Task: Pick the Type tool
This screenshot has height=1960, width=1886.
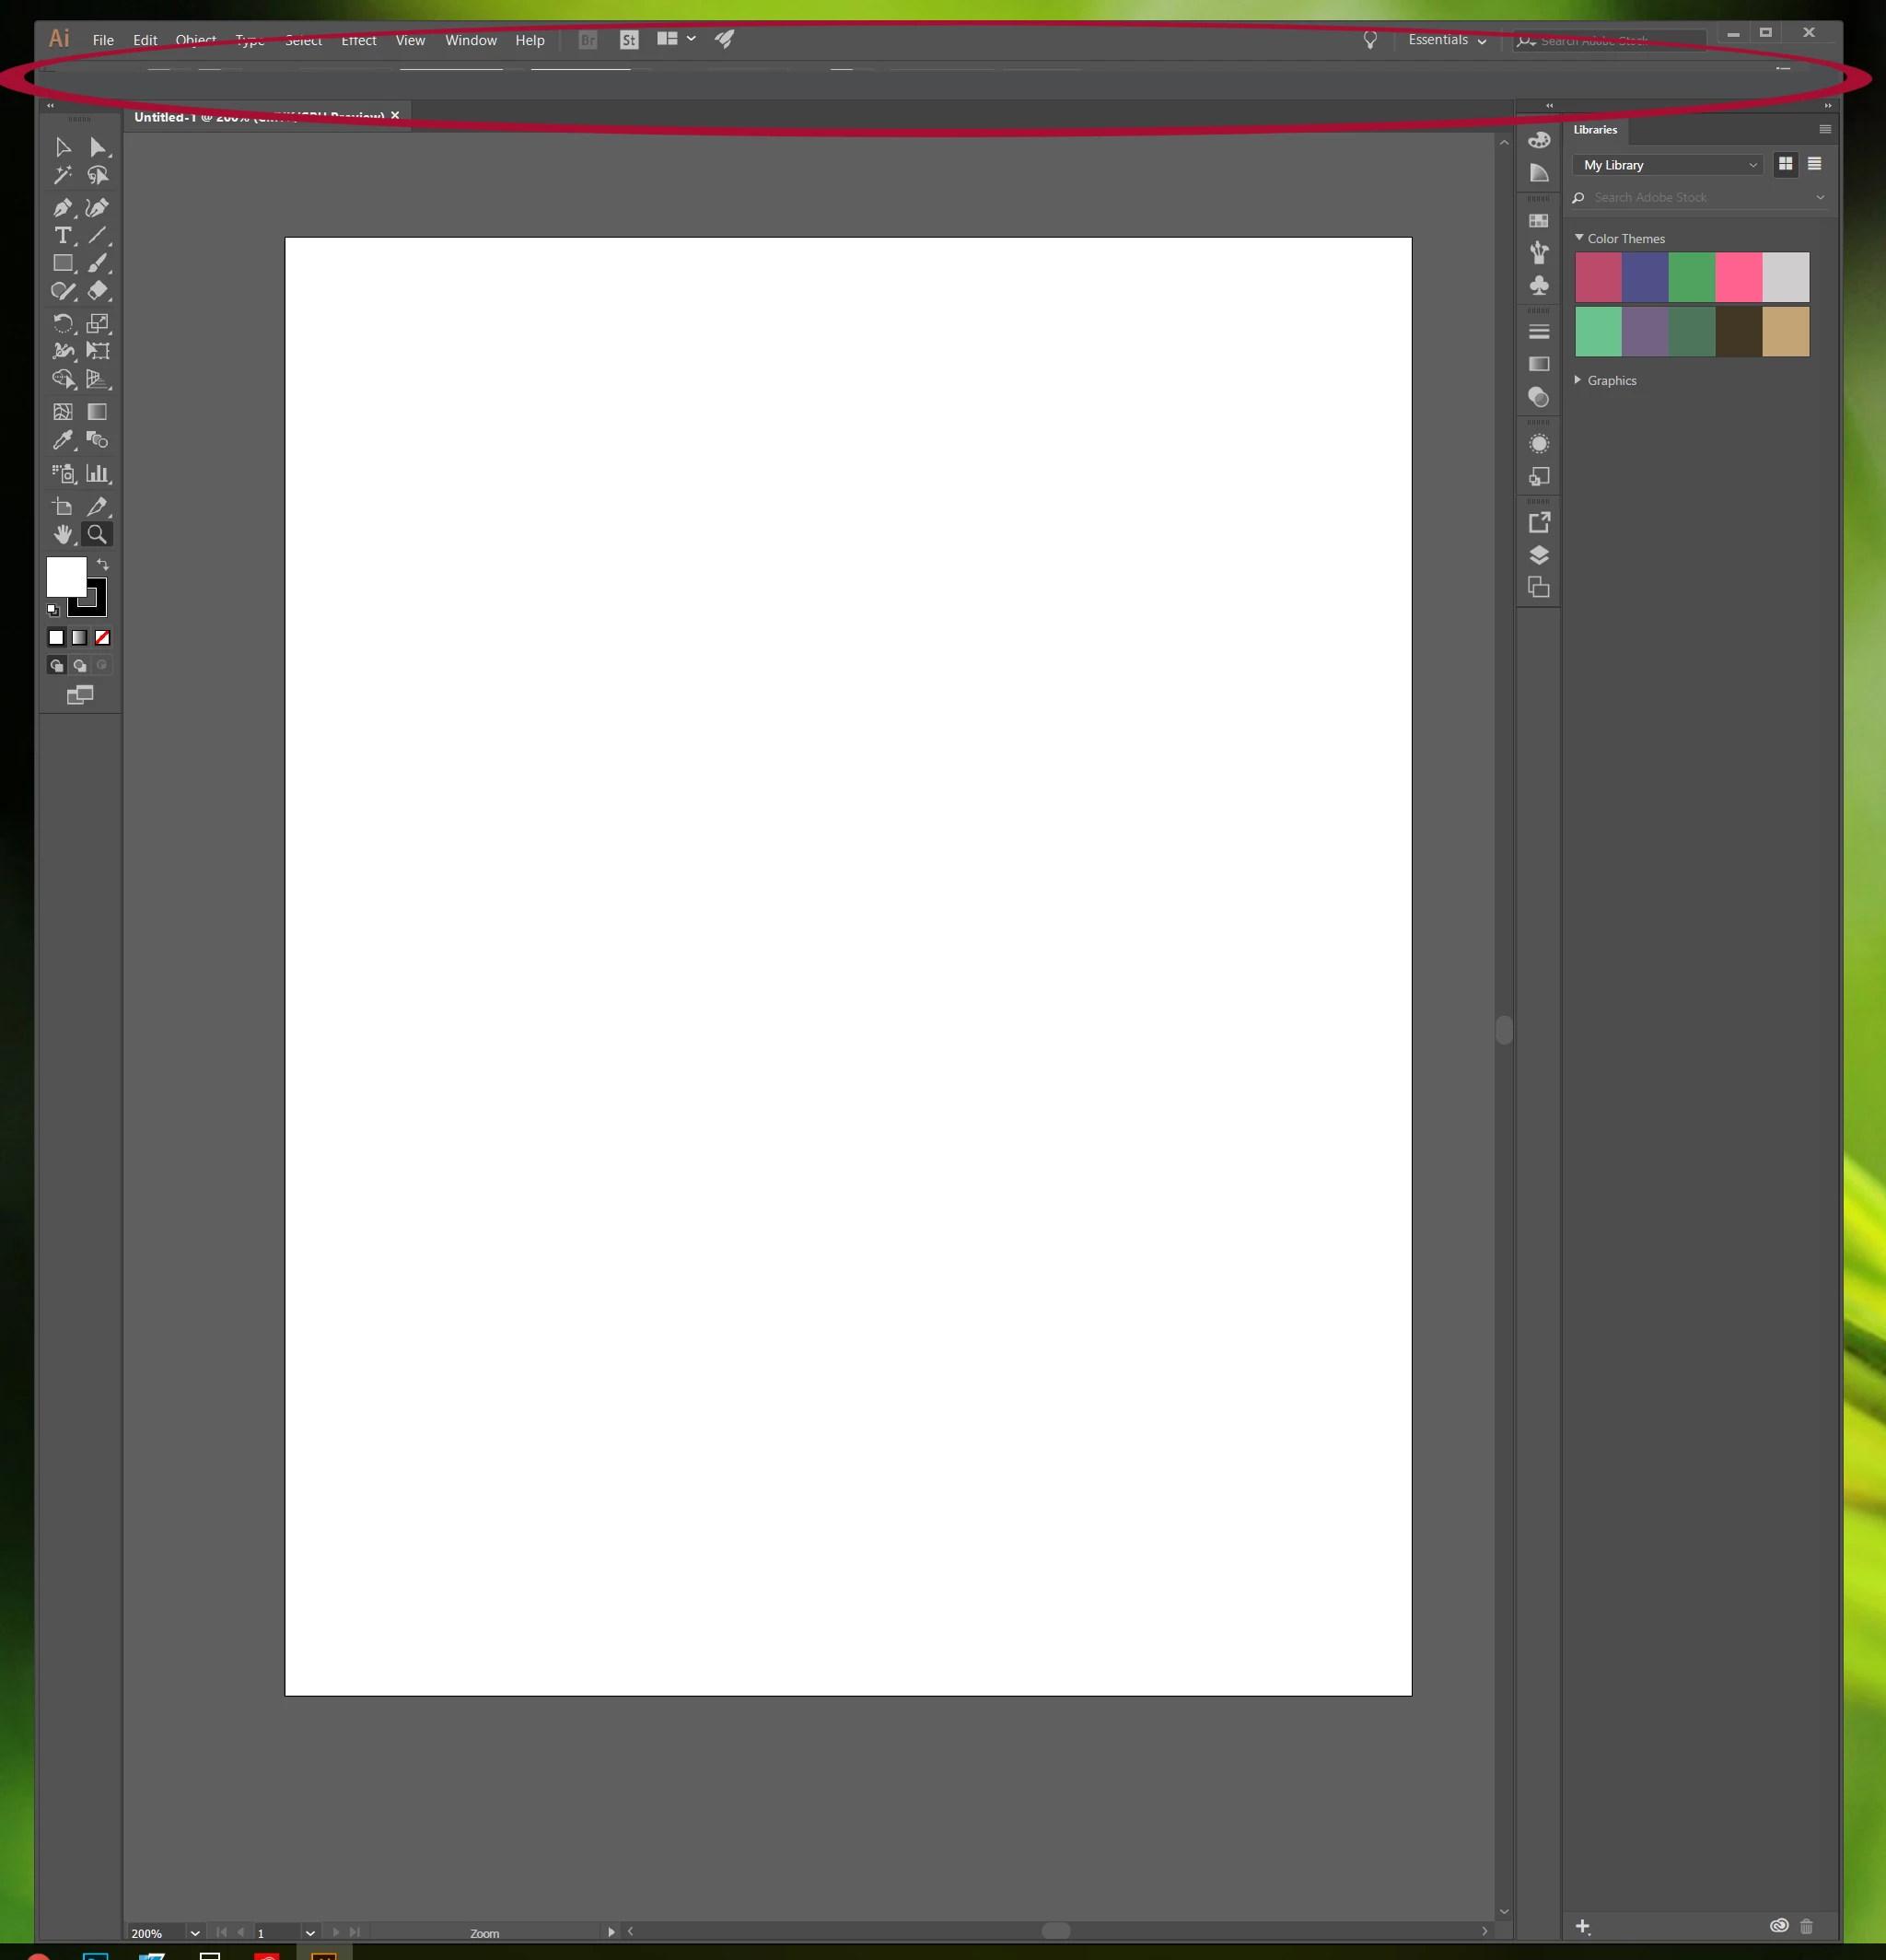Action: pyautogui.click(x=62, y=236)
